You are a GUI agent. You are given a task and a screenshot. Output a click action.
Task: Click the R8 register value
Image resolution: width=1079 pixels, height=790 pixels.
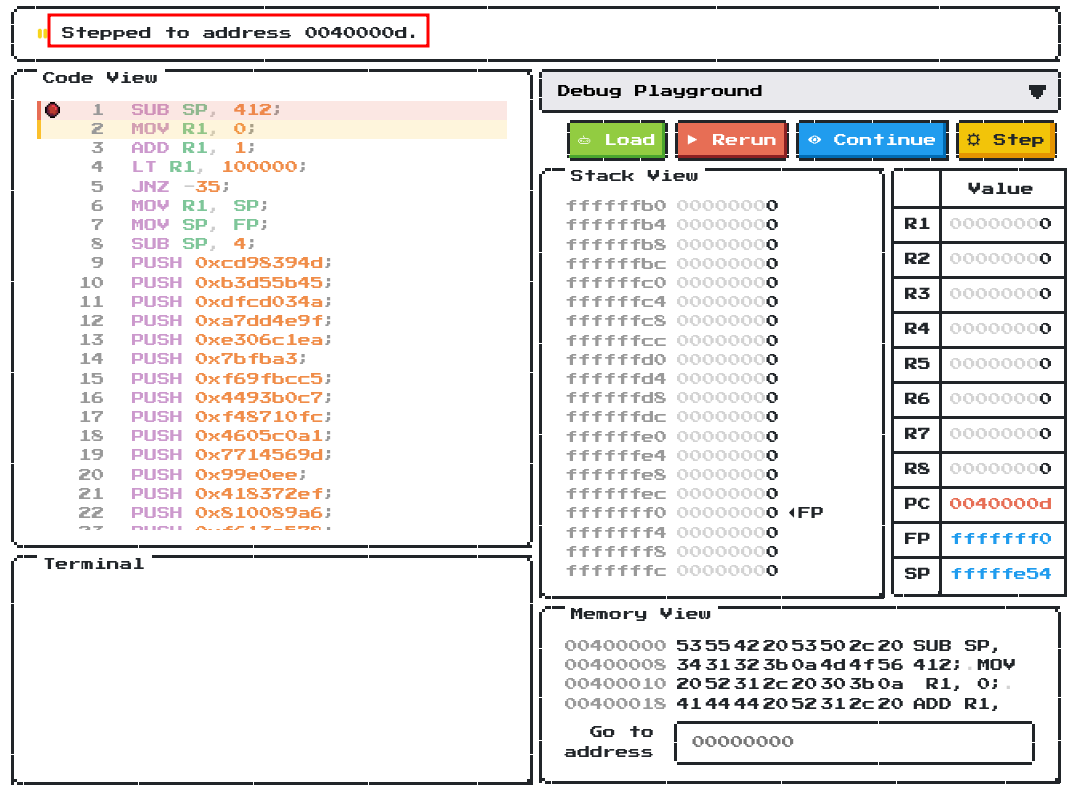click(x=1001, y=469)
